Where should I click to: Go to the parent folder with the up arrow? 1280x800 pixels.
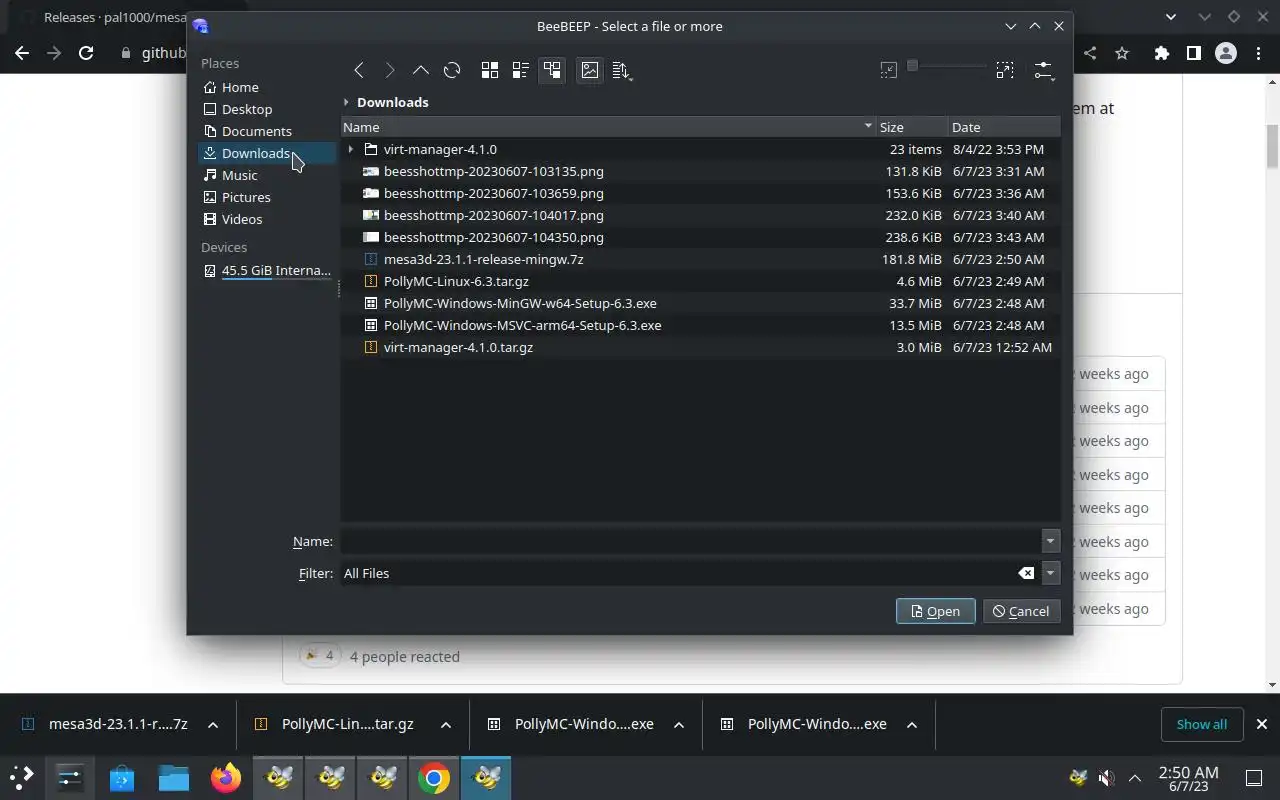pyautogui.click(x=421, y=70)
